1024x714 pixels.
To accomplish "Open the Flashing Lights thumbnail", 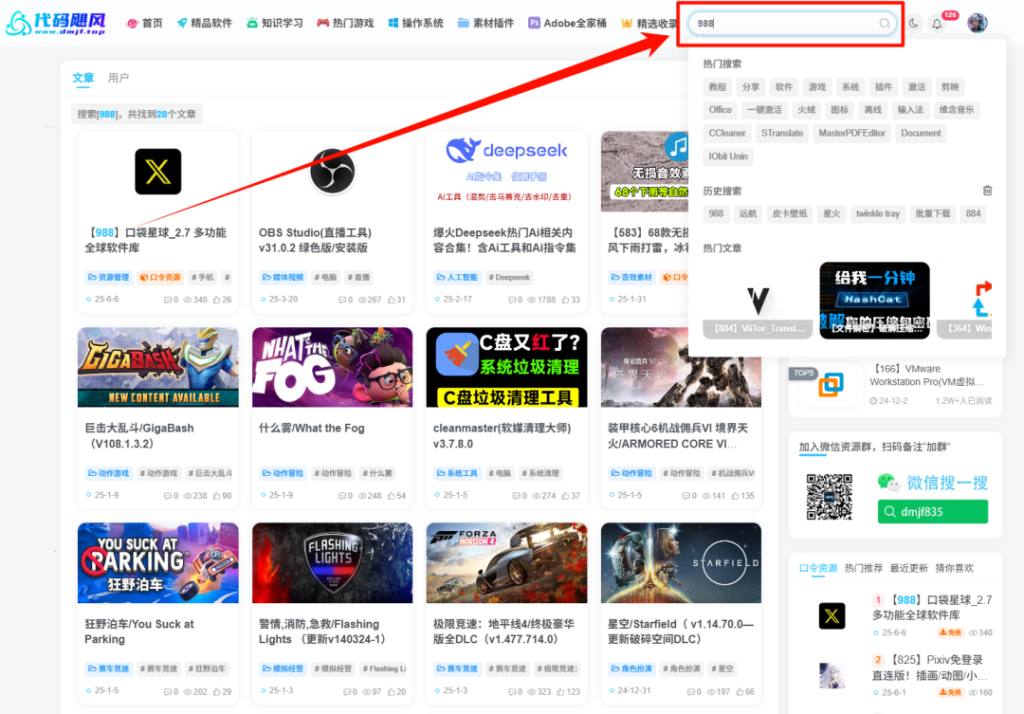I will click(x=332, y=562).
